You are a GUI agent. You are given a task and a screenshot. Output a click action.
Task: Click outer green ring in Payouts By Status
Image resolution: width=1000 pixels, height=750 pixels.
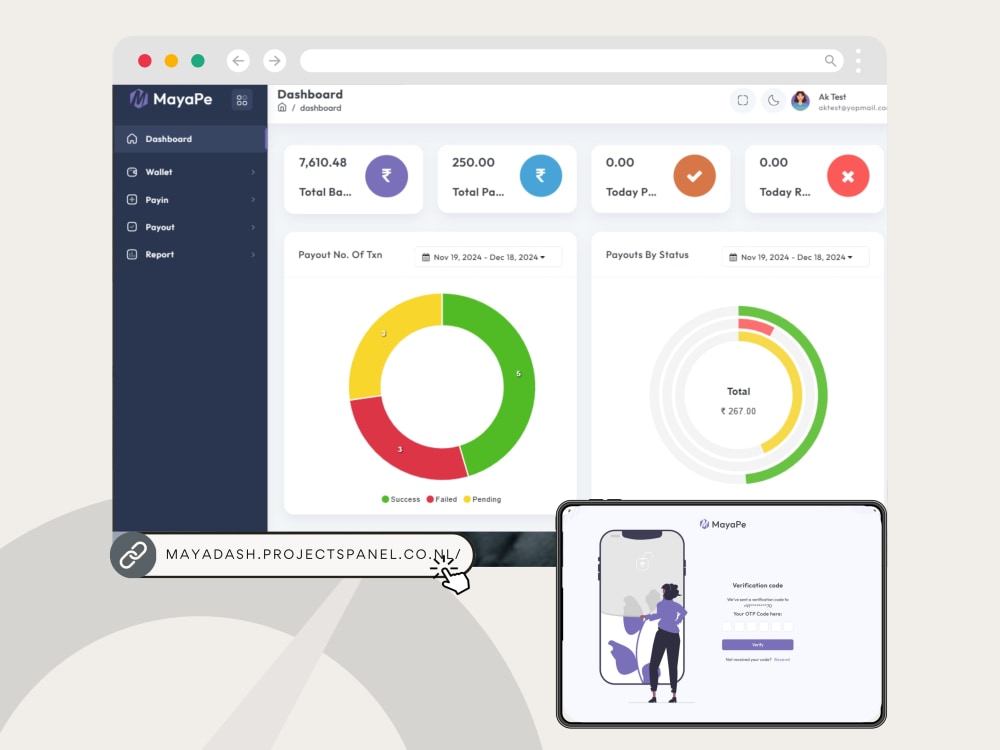tap(821, 395)
